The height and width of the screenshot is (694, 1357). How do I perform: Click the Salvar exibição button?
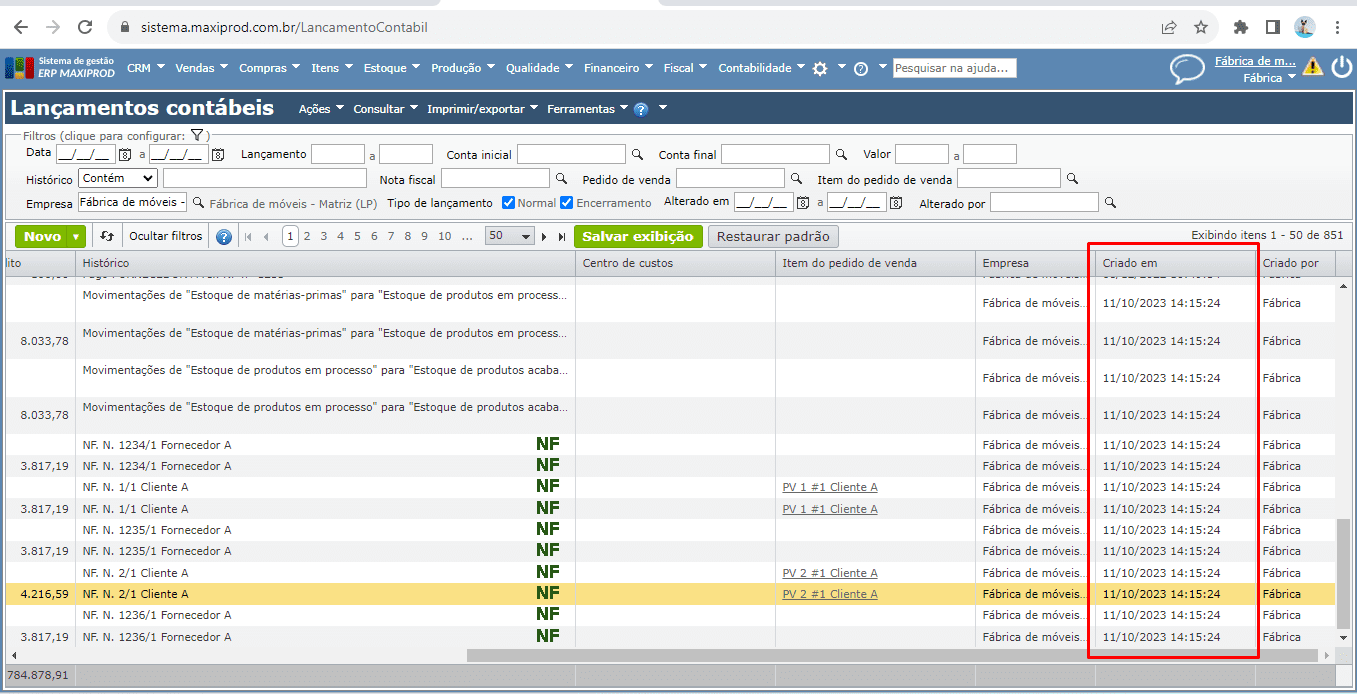point(637,237)
